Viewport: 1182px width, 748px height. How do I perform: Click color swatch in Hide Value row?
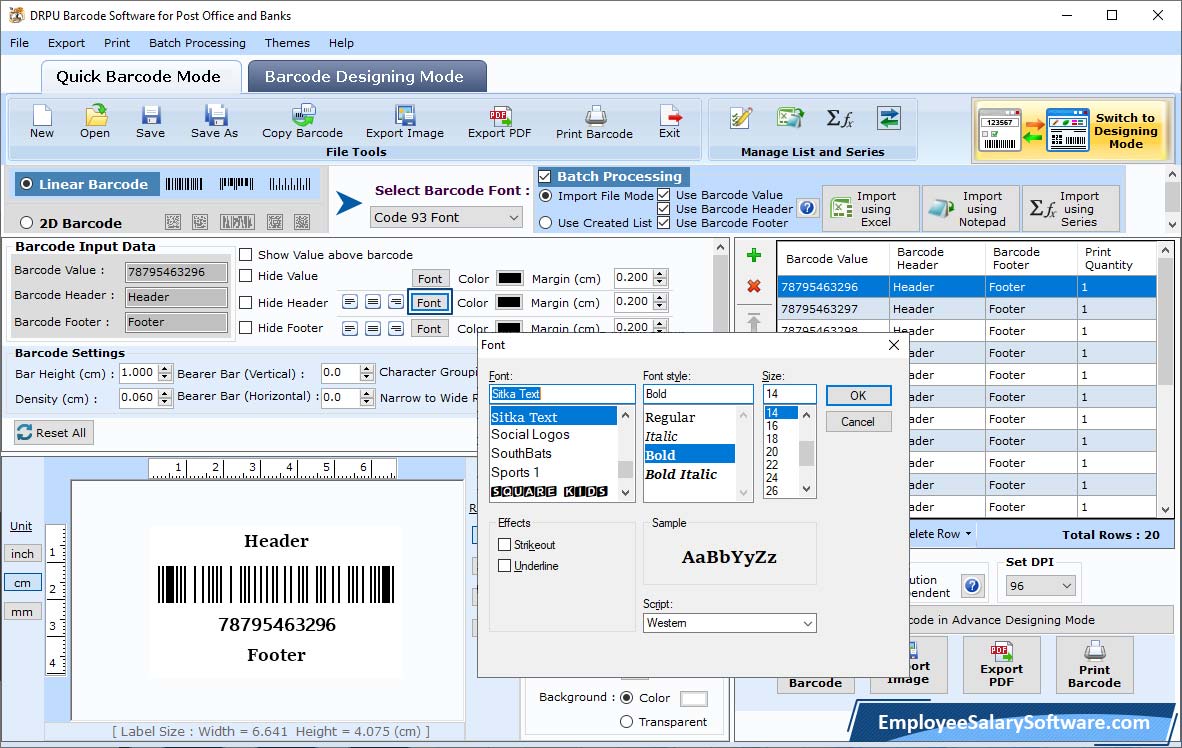pyautogui.click(x=510, y=278)
